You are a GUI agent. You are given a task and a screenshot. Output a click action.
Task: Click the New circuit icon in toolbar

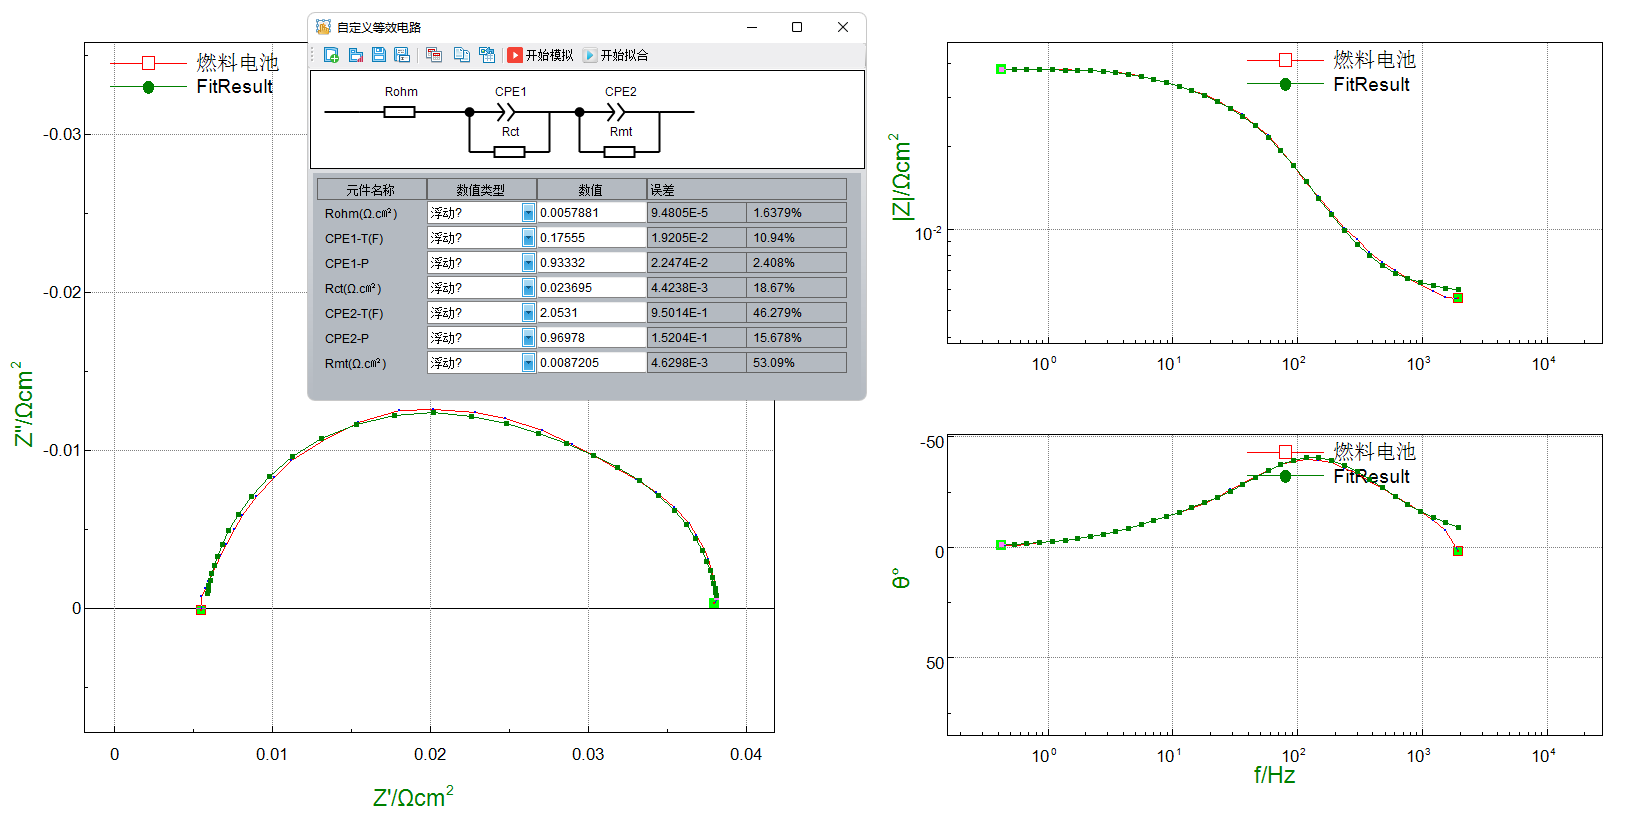click(x=331, y=55)
